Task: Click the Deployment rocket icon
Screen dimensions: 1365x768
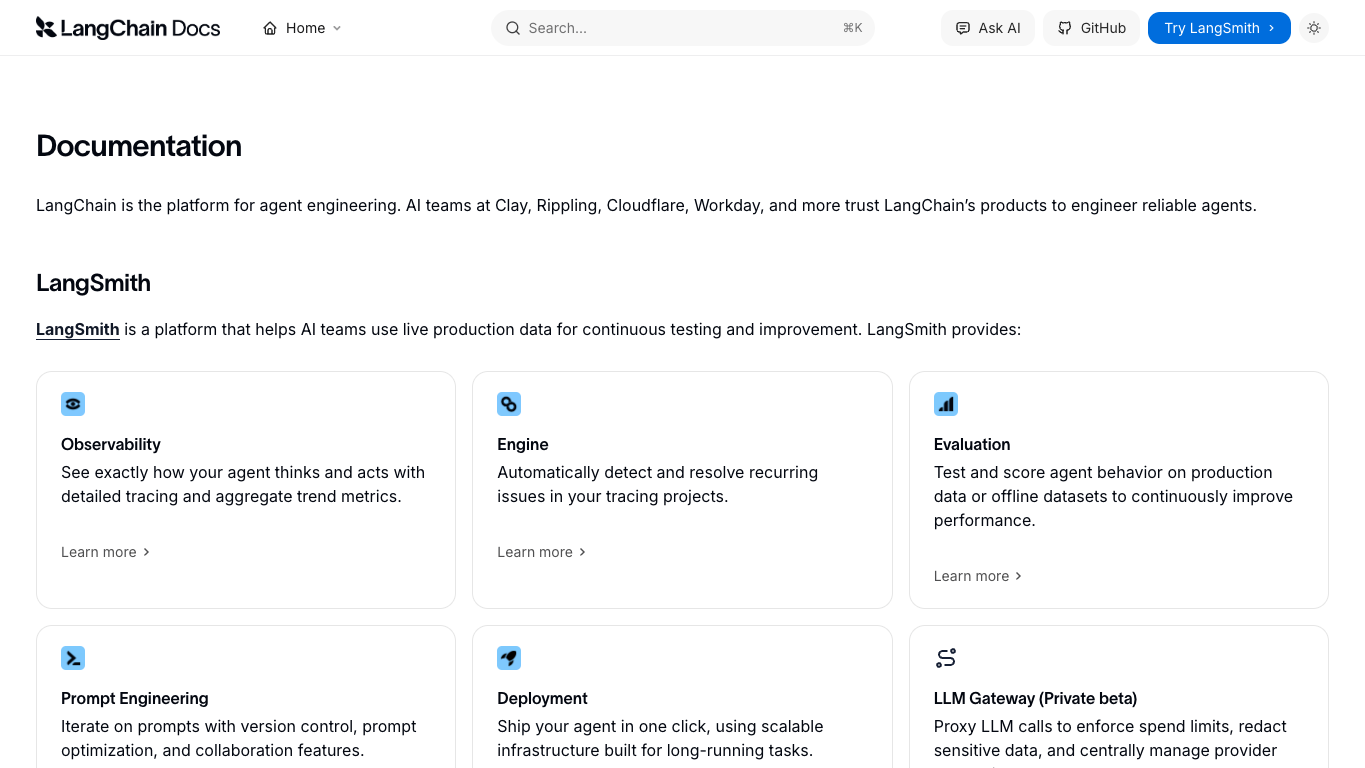Action: click(509, 658)
